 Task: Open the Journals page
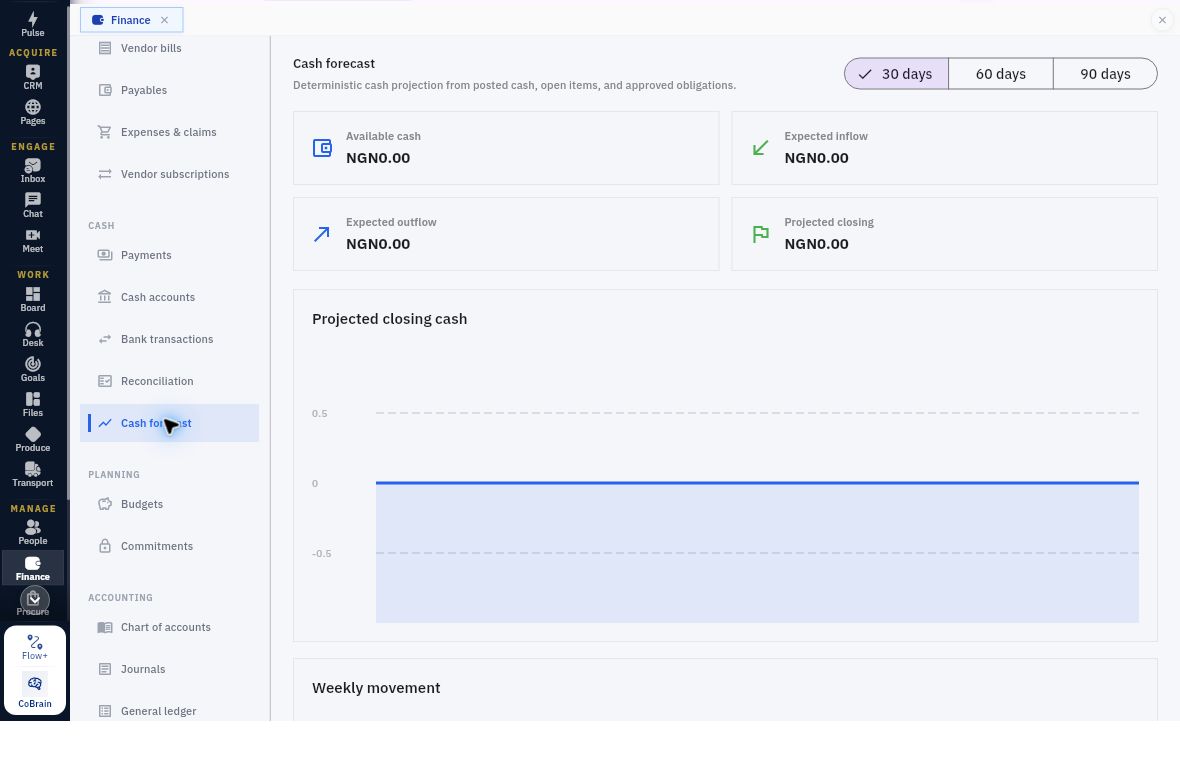(169, 670)
